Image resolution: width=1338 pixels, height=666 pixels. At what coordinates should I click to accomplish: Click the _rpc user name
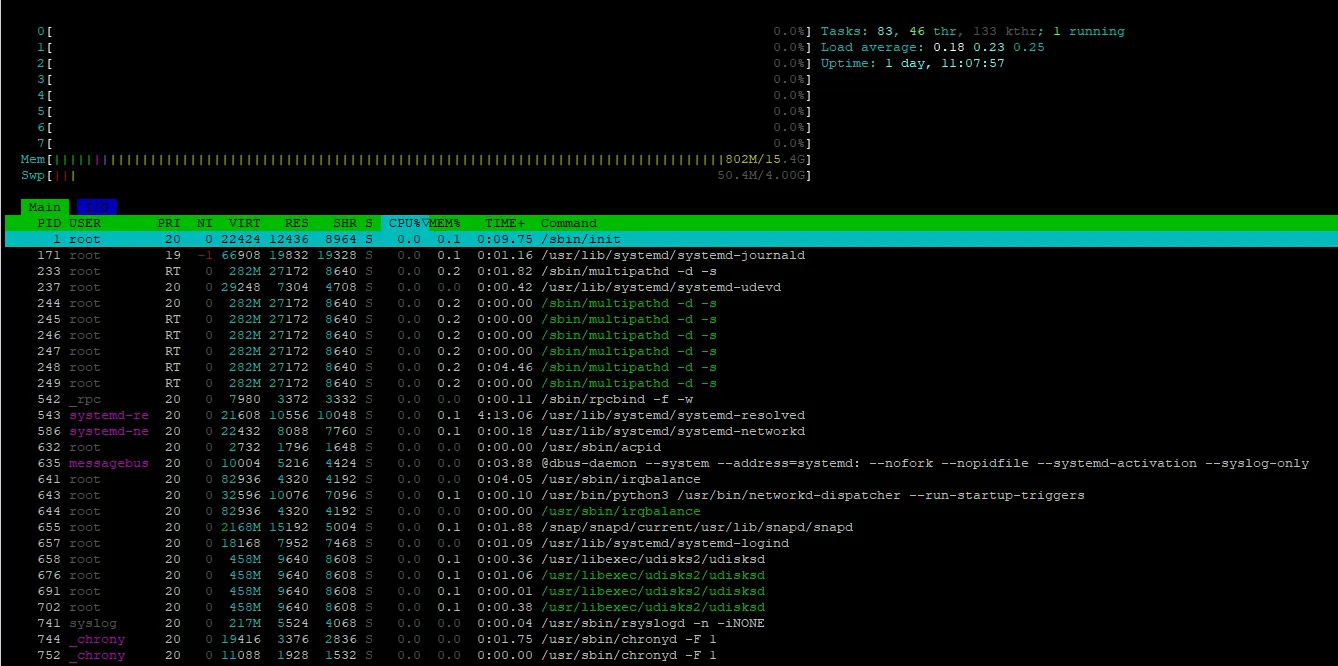click(84, 399)
